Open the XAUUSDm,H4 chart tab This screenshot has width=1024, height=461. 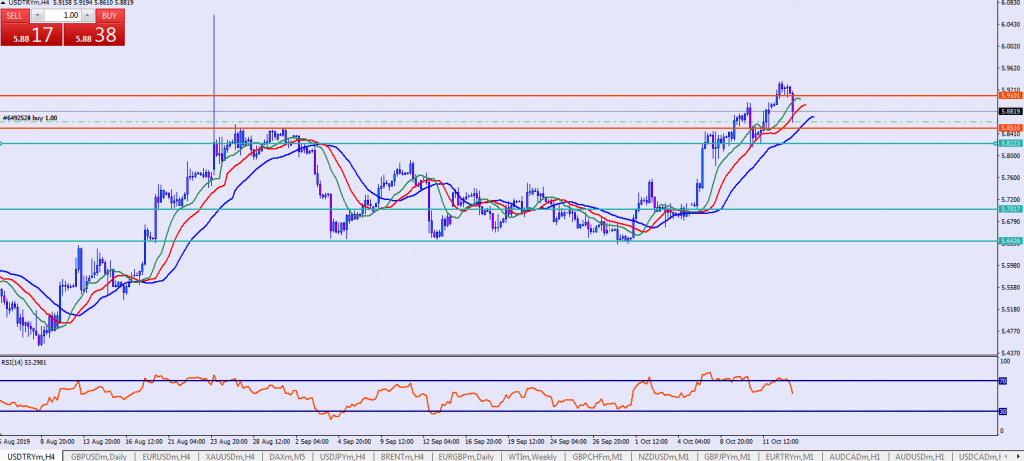226,455
